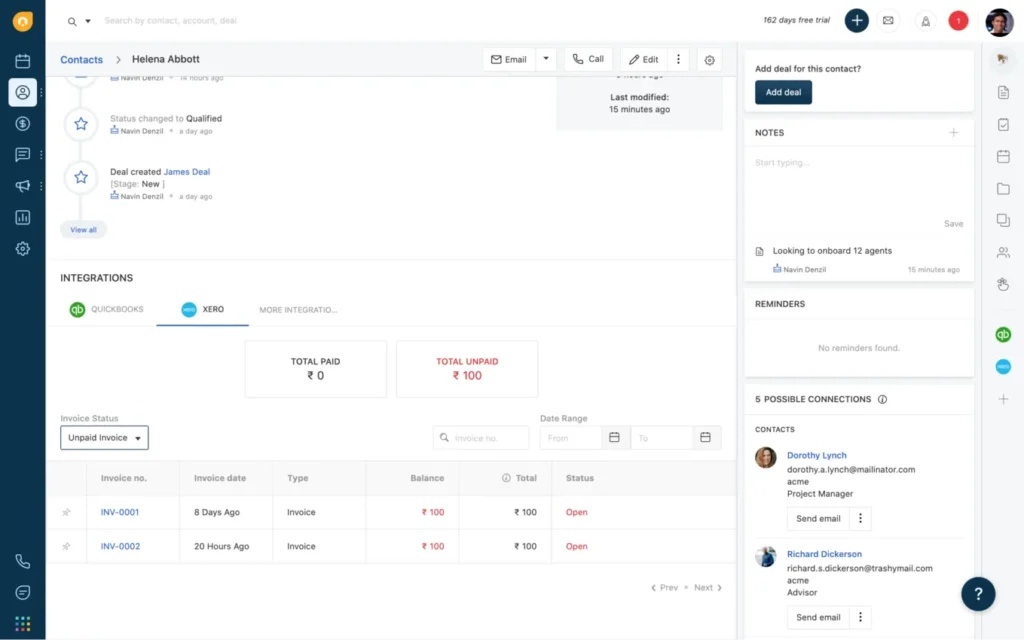
Task: Click the help question mark button
Action: click(x=978, y=594)
